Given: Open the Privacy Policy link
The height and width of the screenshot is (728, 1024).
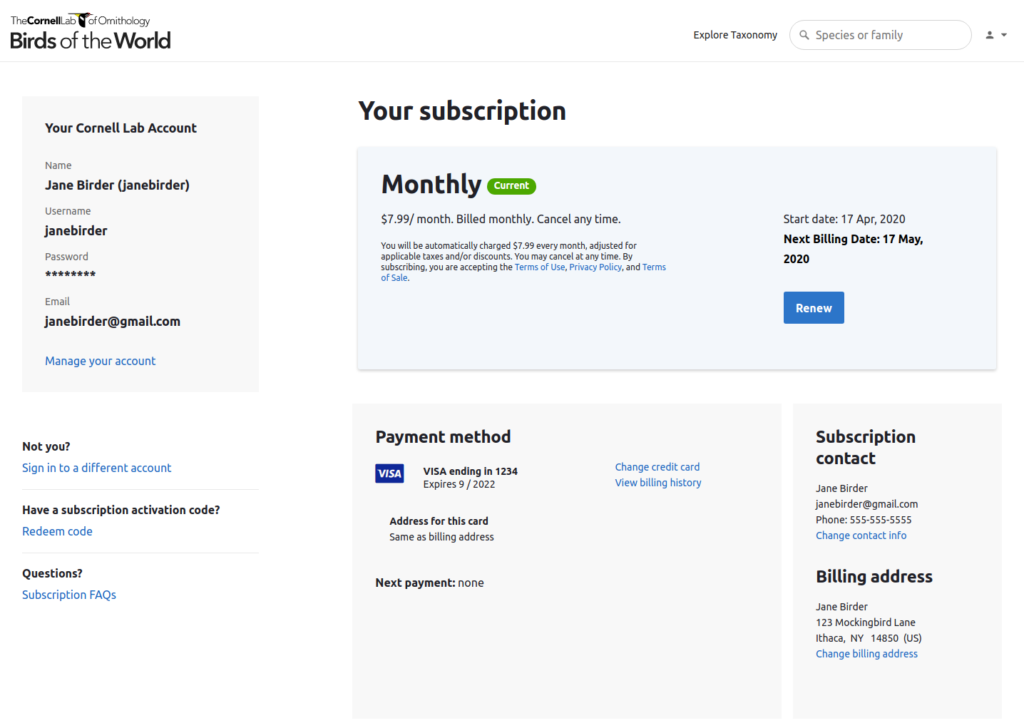Looking at the screenshot, I should tap(596, 267).
